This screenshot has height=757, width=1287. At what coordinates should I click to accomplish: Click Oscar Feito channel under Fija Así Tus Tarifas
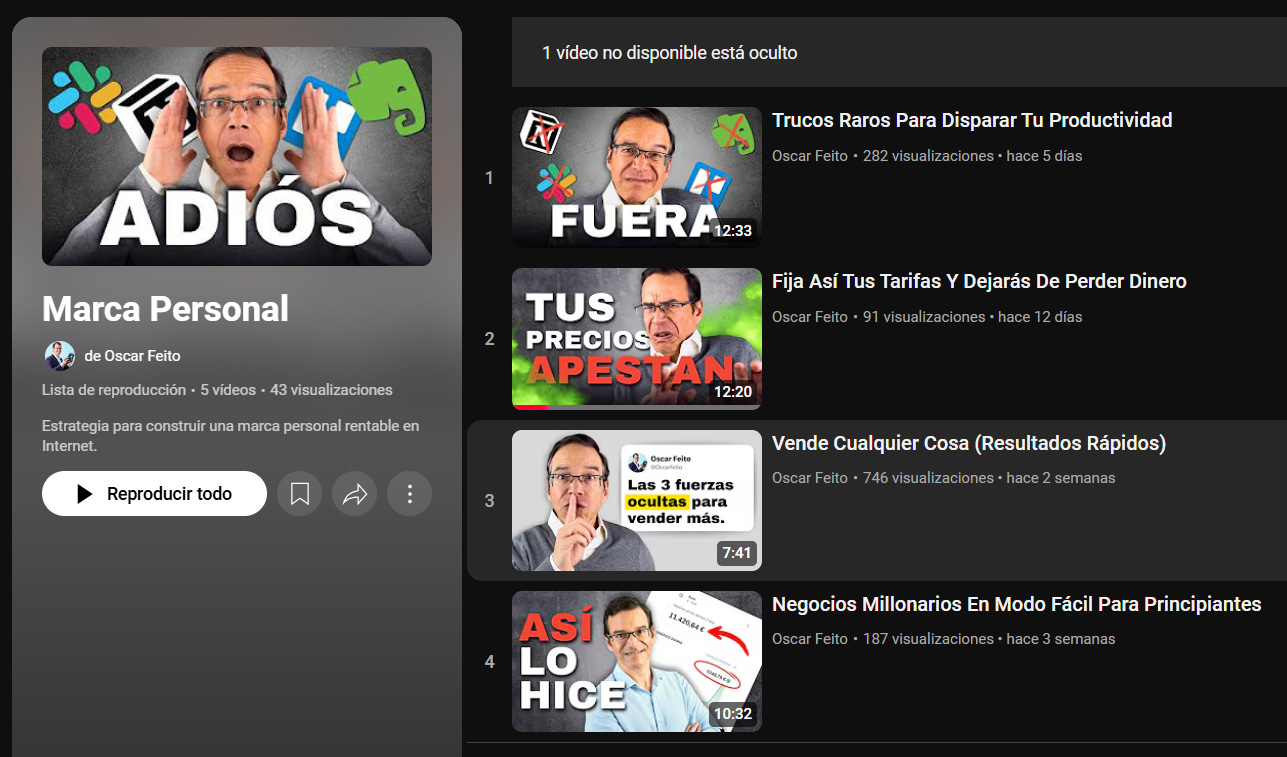810,317
